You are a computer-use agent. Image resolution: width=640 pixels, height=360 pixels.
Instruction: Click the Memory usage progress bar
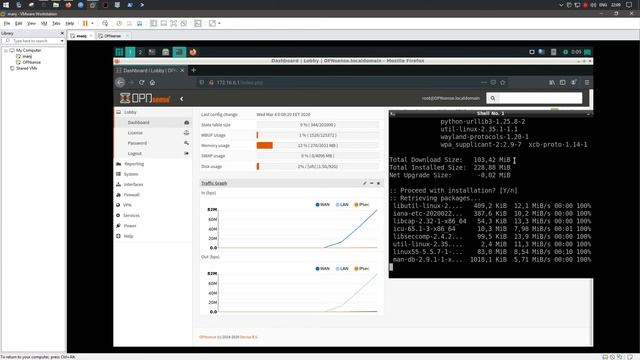point(318,145)
